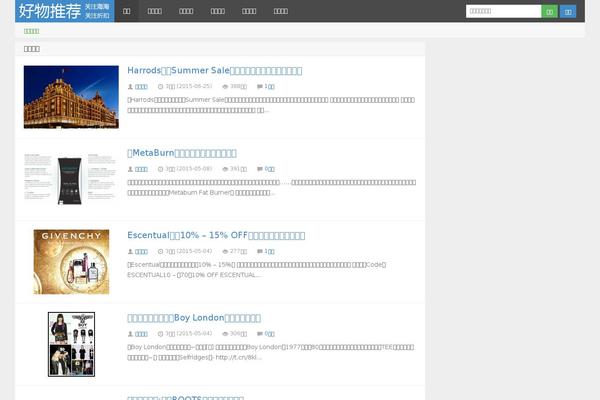This screenshot has height=400, width=600.
Task: Click the 388 view count in Harrods row
Action: pos(238,87)
